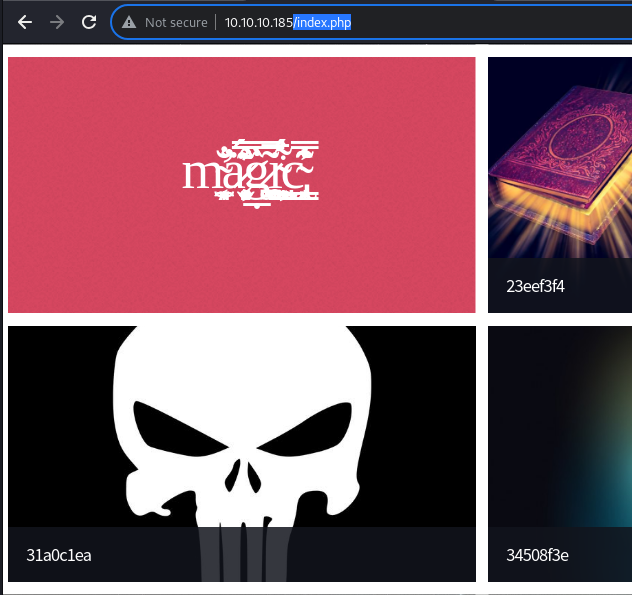This screenshot has width=632, height=595.
Task: Reload the page with the refresh icon
Action: click(89, 22)
